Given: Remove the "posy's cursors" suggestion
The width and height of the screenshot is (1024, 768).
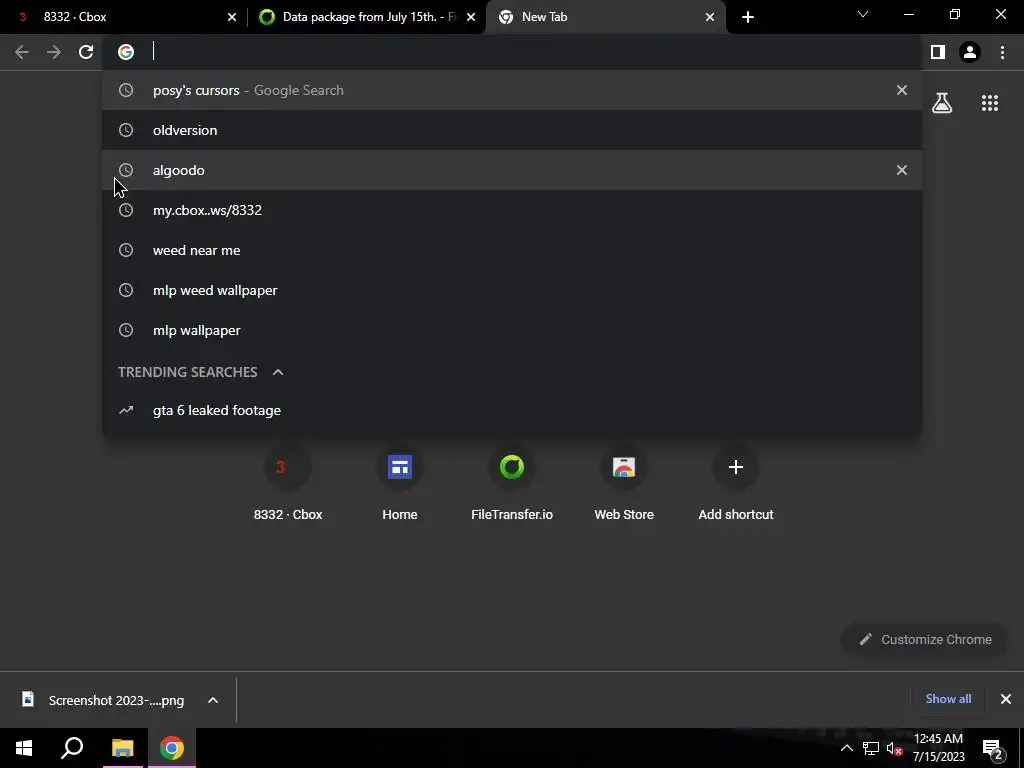Looking at the screenshot, I should 902,90.
